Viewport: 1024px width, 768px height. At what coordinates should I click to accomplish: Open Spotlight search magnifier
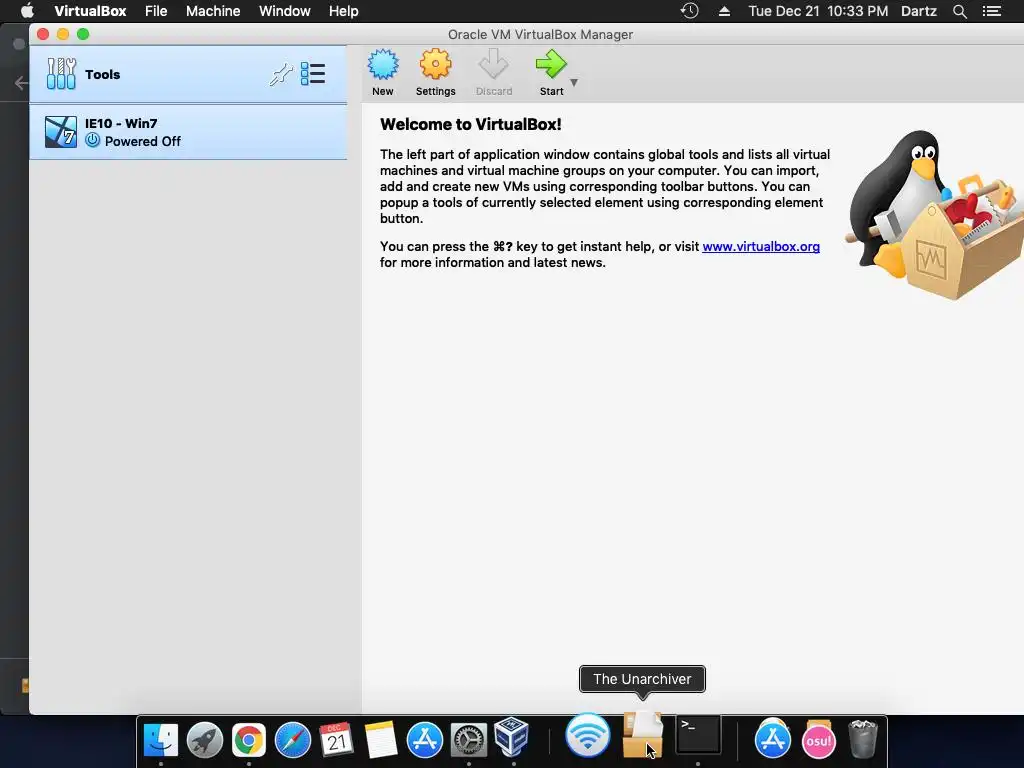tap(959, 11)
